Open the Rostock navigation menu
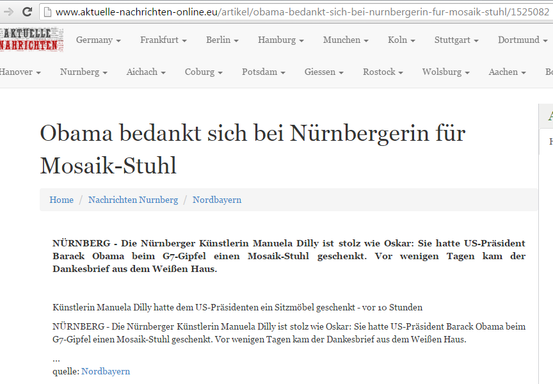 383,72
